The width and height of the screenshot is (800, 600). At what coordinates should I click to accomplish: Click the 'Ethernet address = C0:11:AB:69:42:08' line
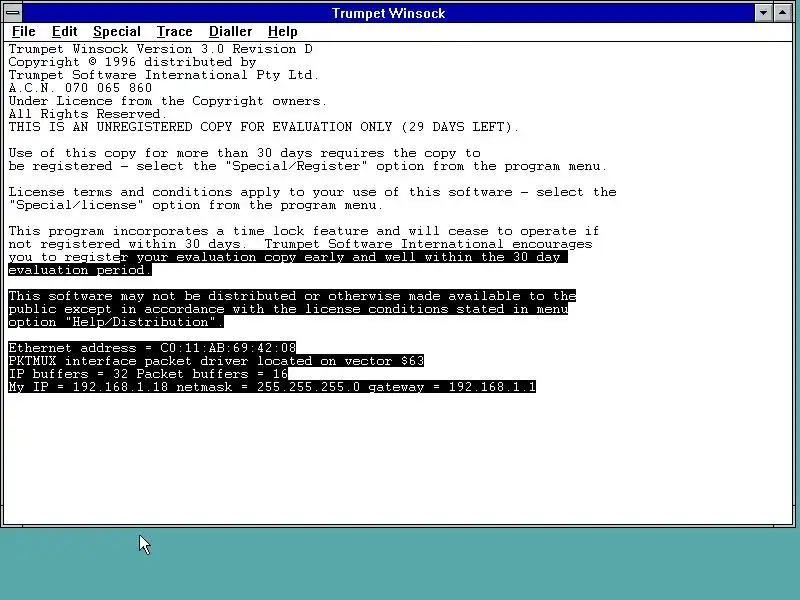tap(152, 348)
